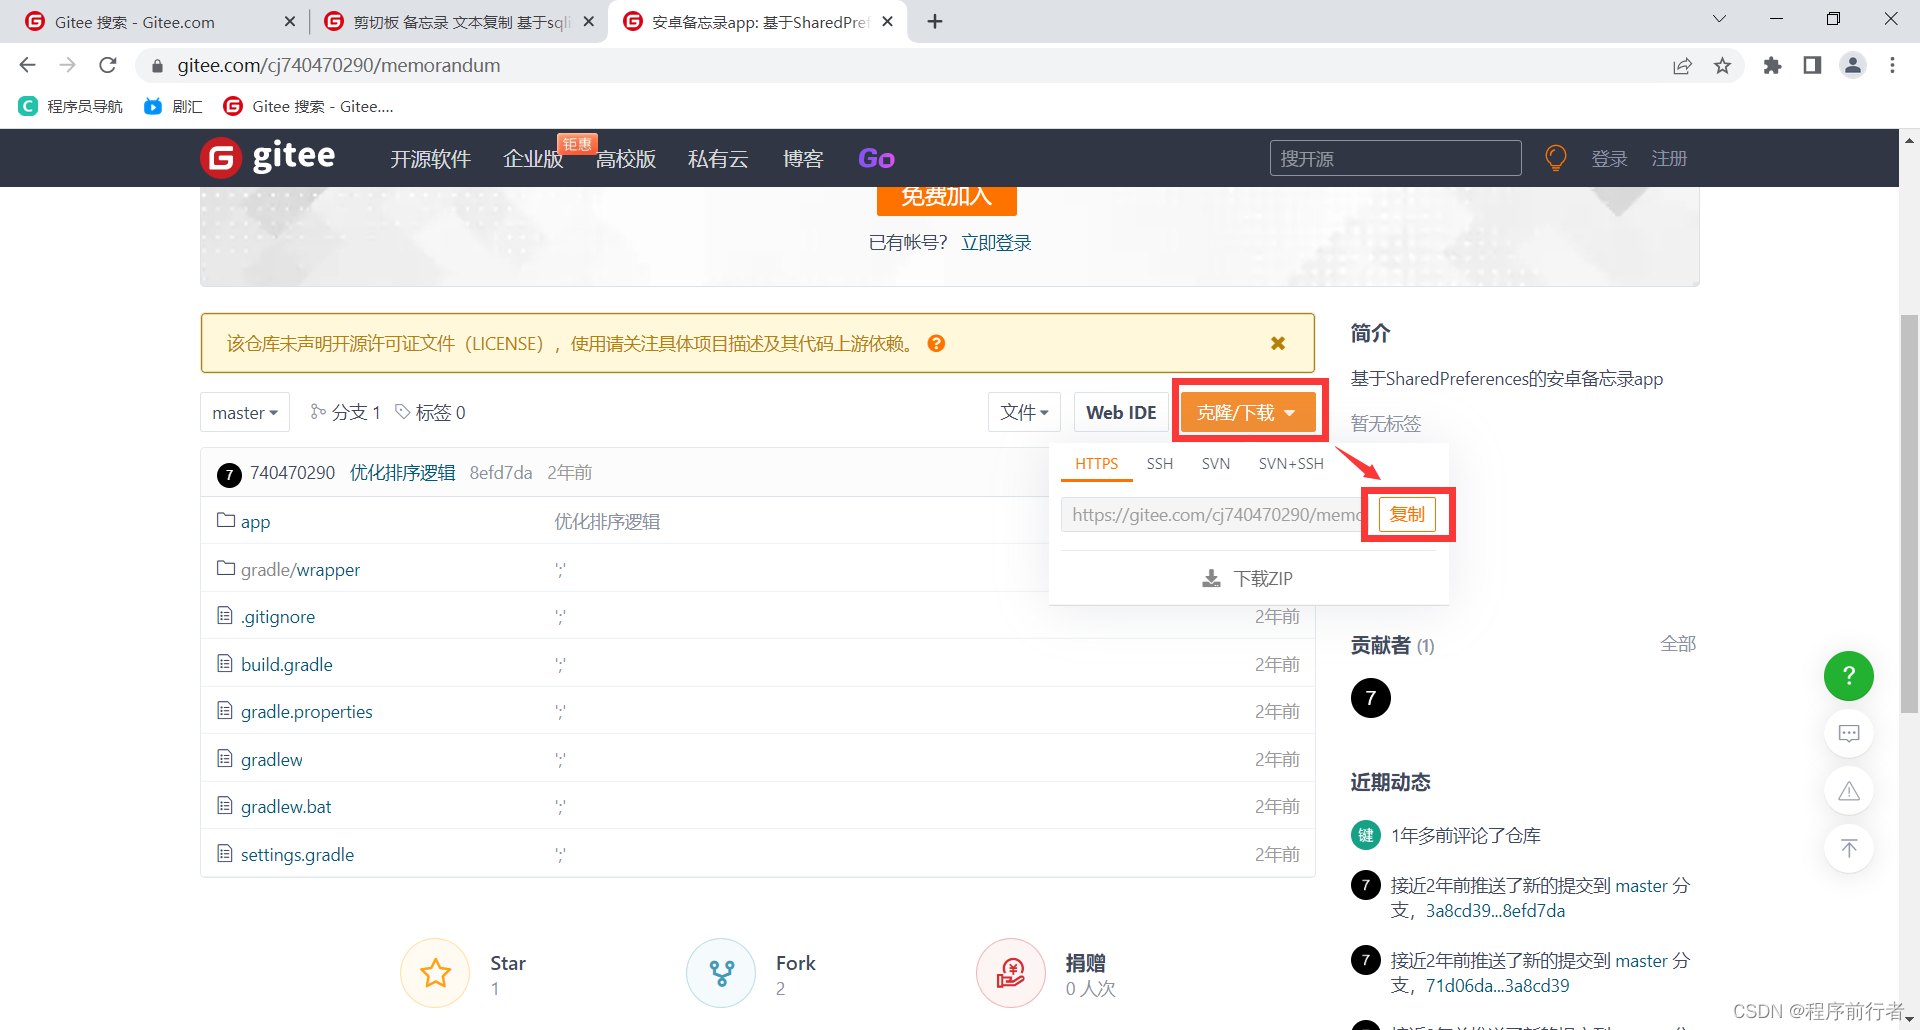Click the question mark icon in license notice
Viewport: 1920px width, 1030px height.
coord(936,344)
